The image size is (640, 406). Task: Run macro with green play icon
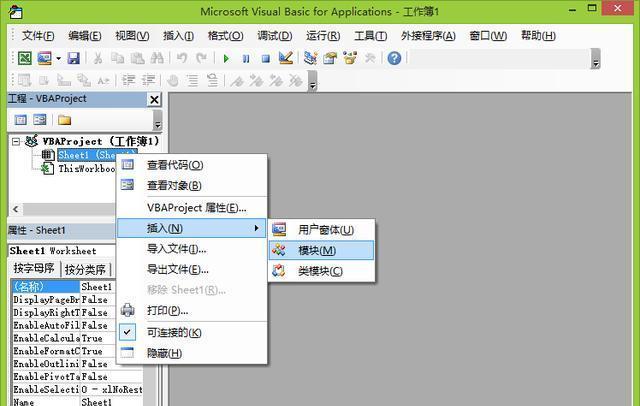coord(227,58)
